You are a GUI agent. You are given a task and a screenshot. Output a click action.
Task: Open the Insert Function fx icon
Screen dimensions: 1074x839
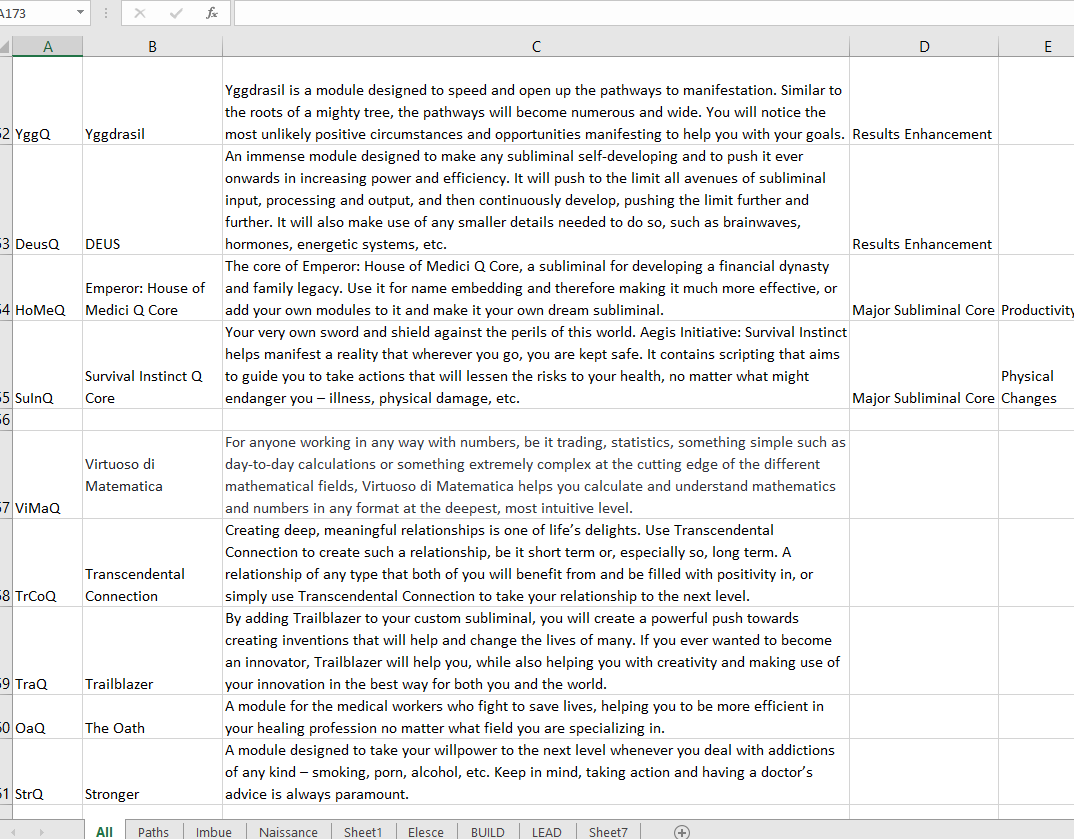coord(212,13)
